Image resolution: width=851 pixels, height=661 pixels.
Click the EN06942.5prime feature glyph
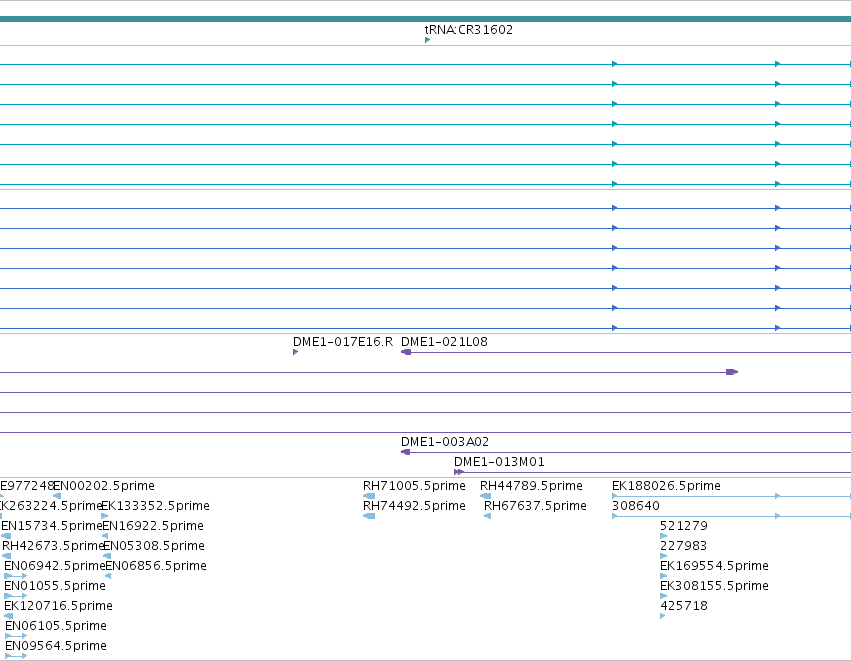tap(15, 576)
